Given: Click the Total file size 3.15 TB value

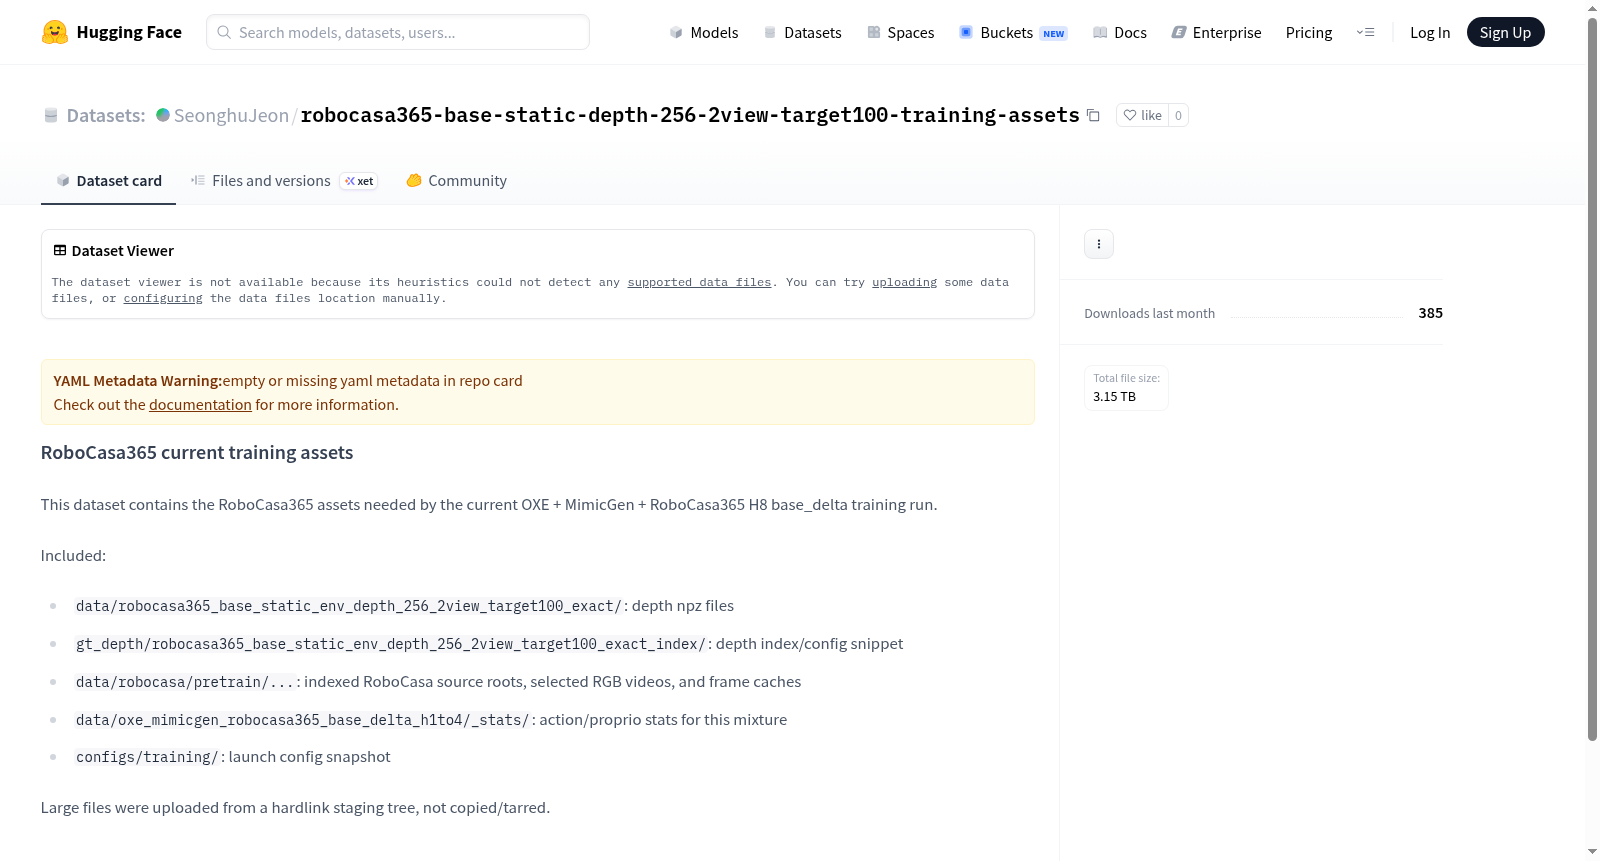Looking at the screenshot, I should click(1114, 397).
